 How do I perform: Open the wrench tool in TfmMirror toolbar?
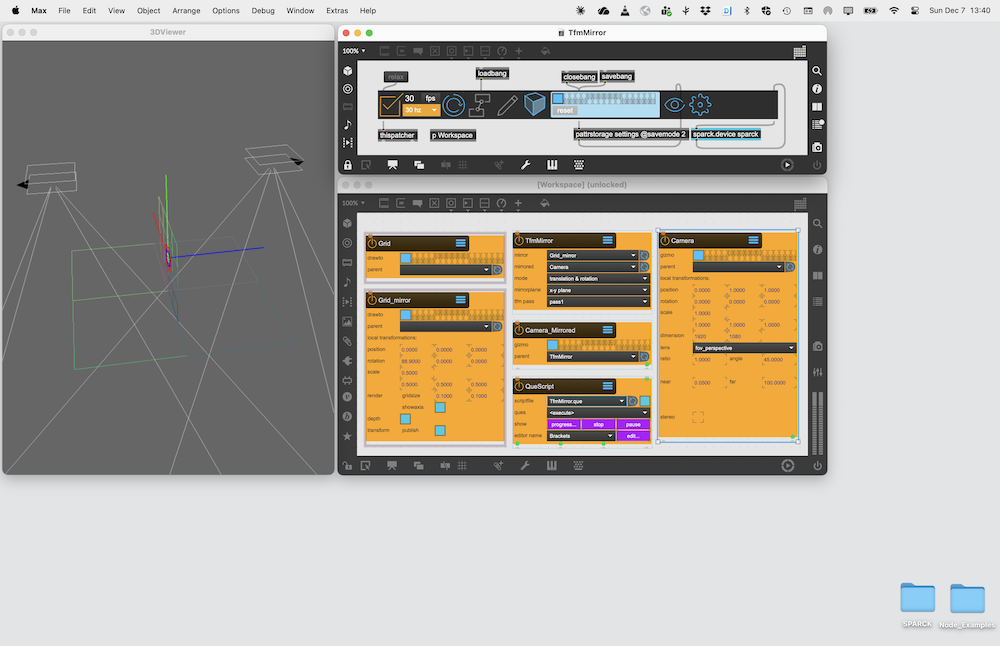(525, 165)
